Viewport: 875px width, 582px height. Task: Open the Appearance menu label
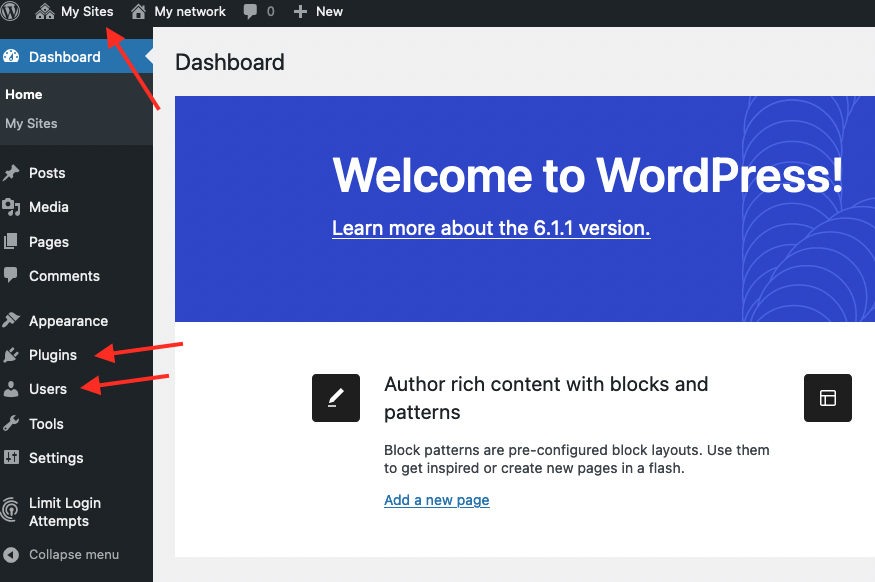point(69,321)
